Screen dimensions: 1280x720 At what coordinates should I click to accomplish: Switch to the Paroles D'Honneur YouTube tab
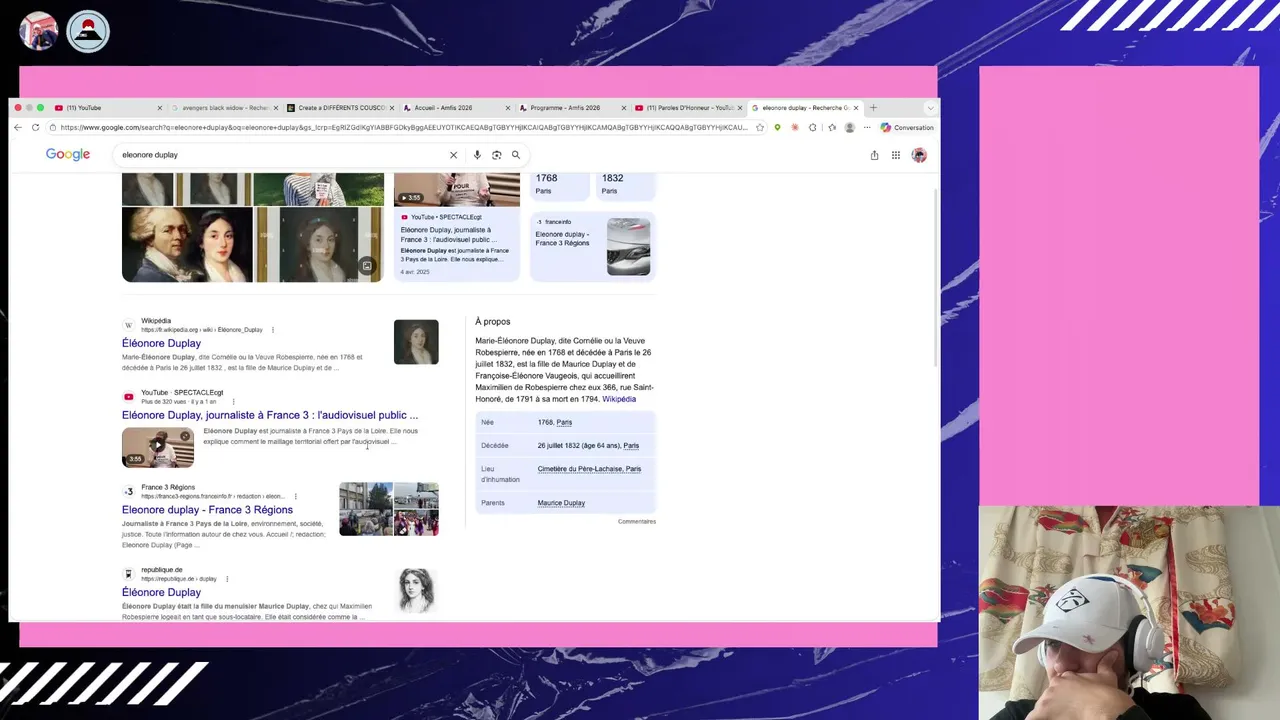690,107
